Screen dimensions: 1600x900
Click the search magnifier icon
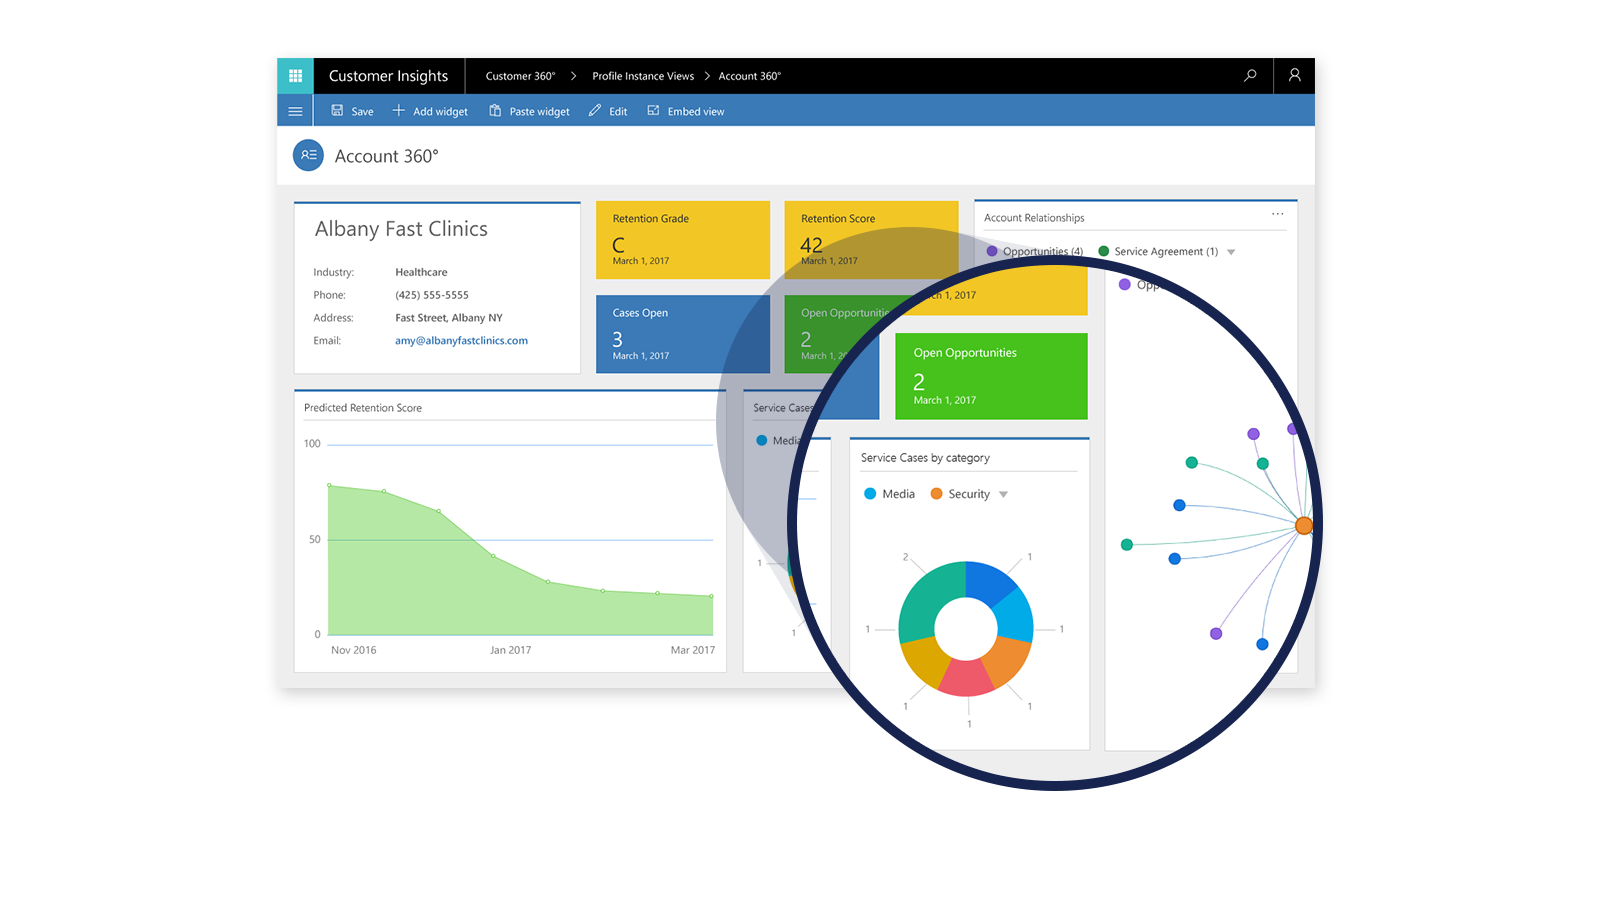click(1250, 76)
